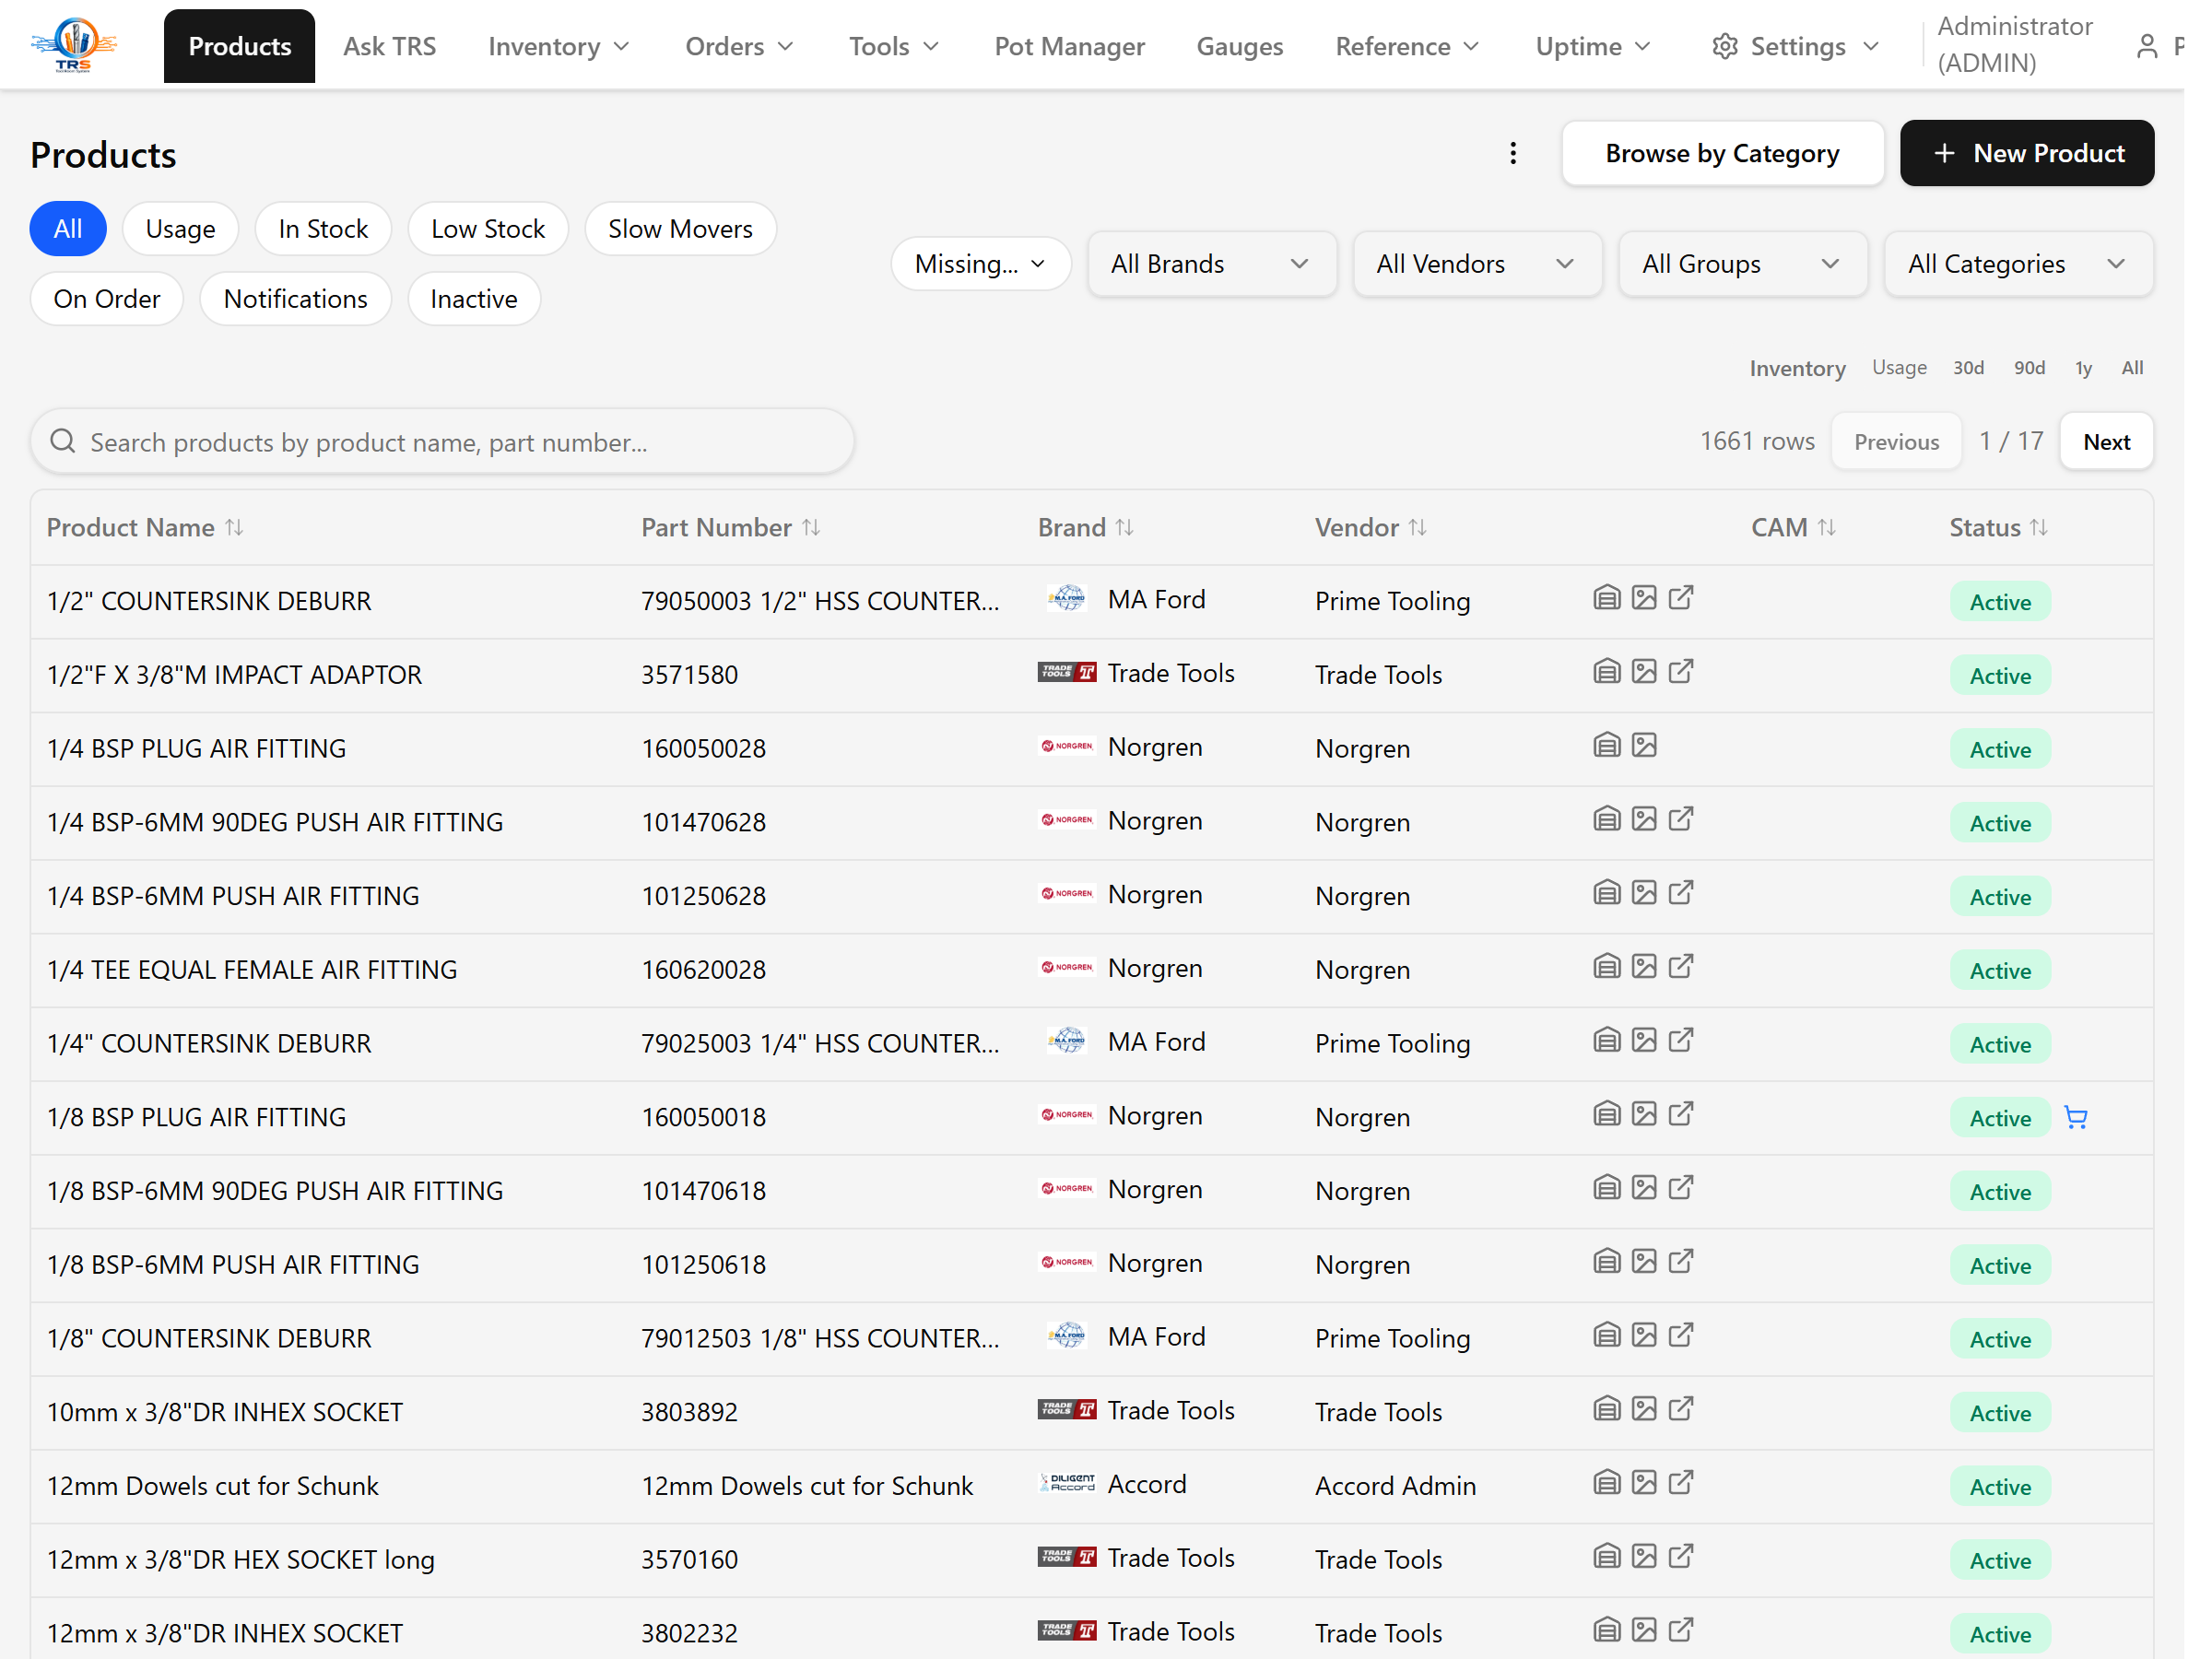Screen dimensions: 2212x1659
Task: Select the Inactive filter chip
Action: click(474, 299)
